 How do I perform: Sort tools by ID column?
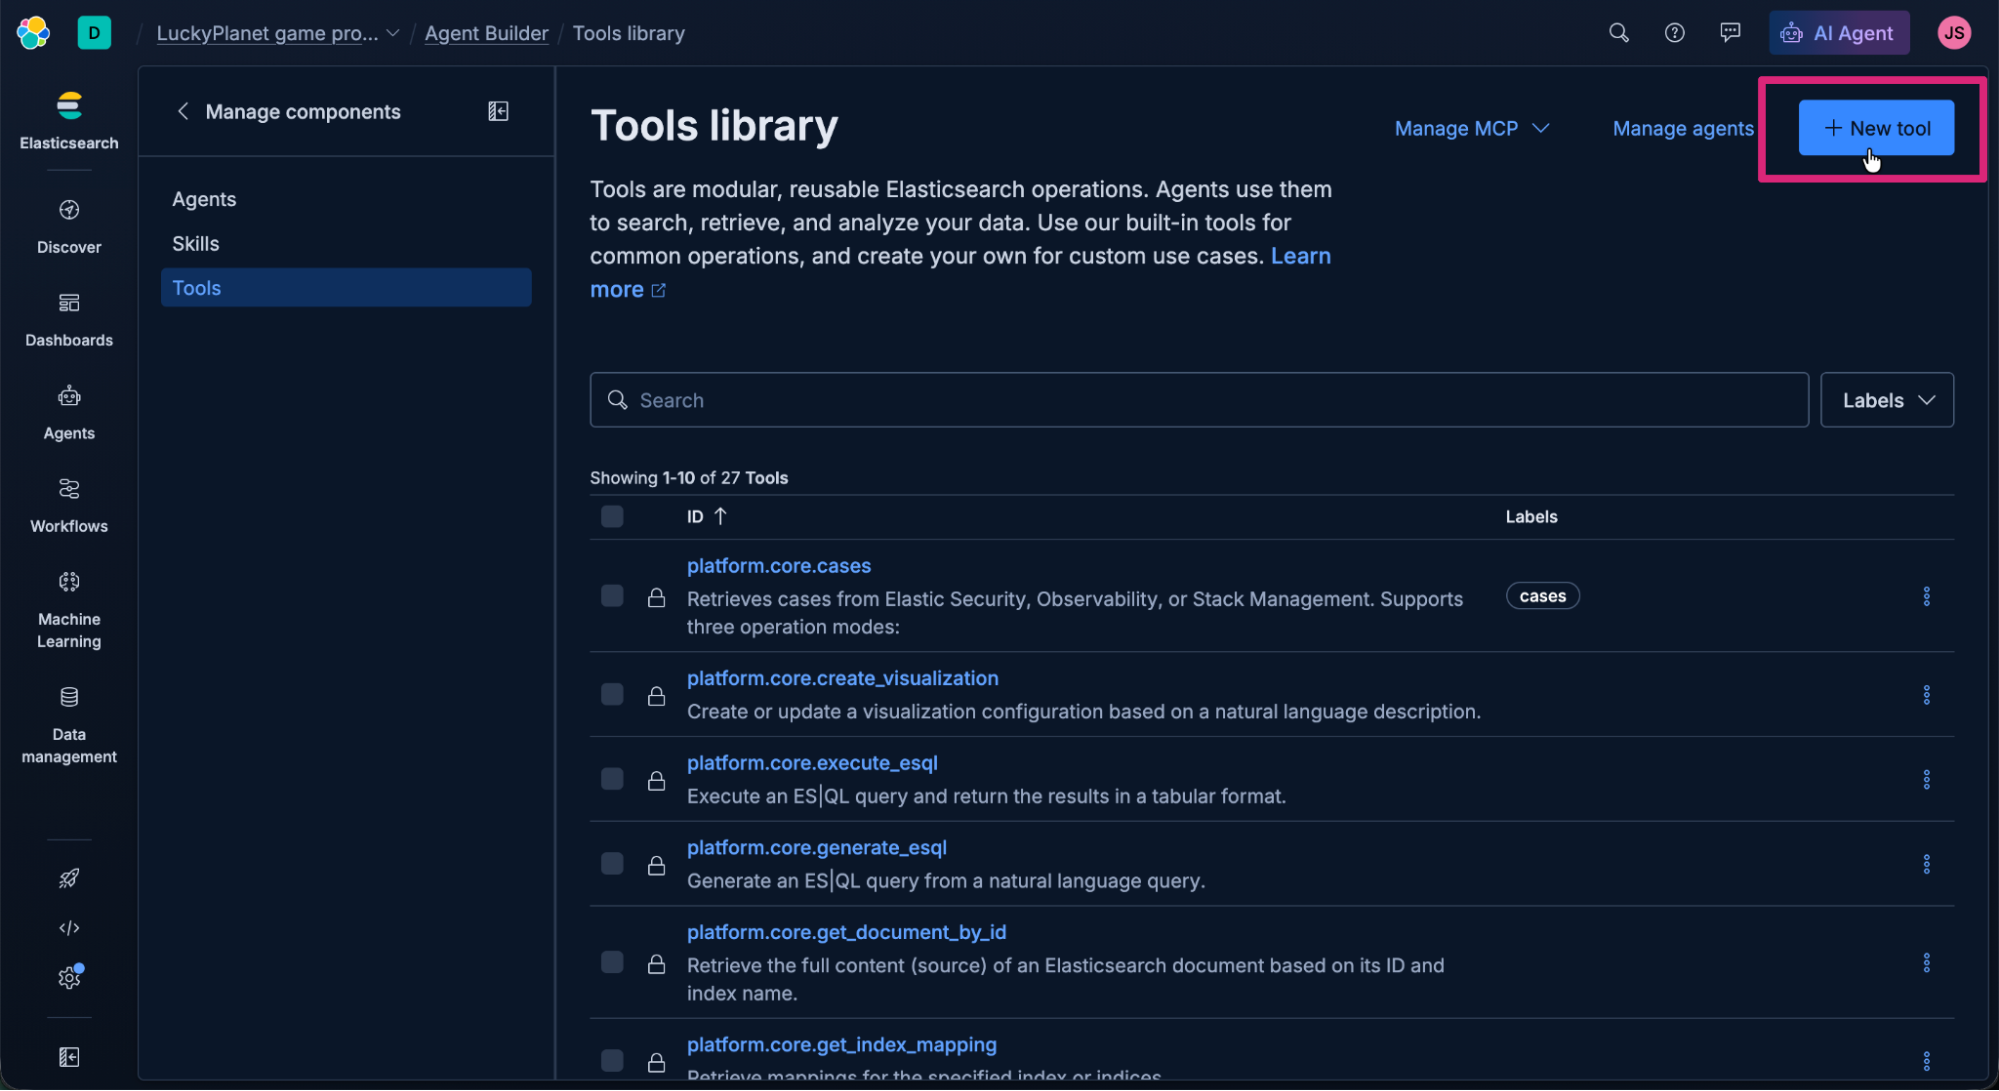(706, 516)
